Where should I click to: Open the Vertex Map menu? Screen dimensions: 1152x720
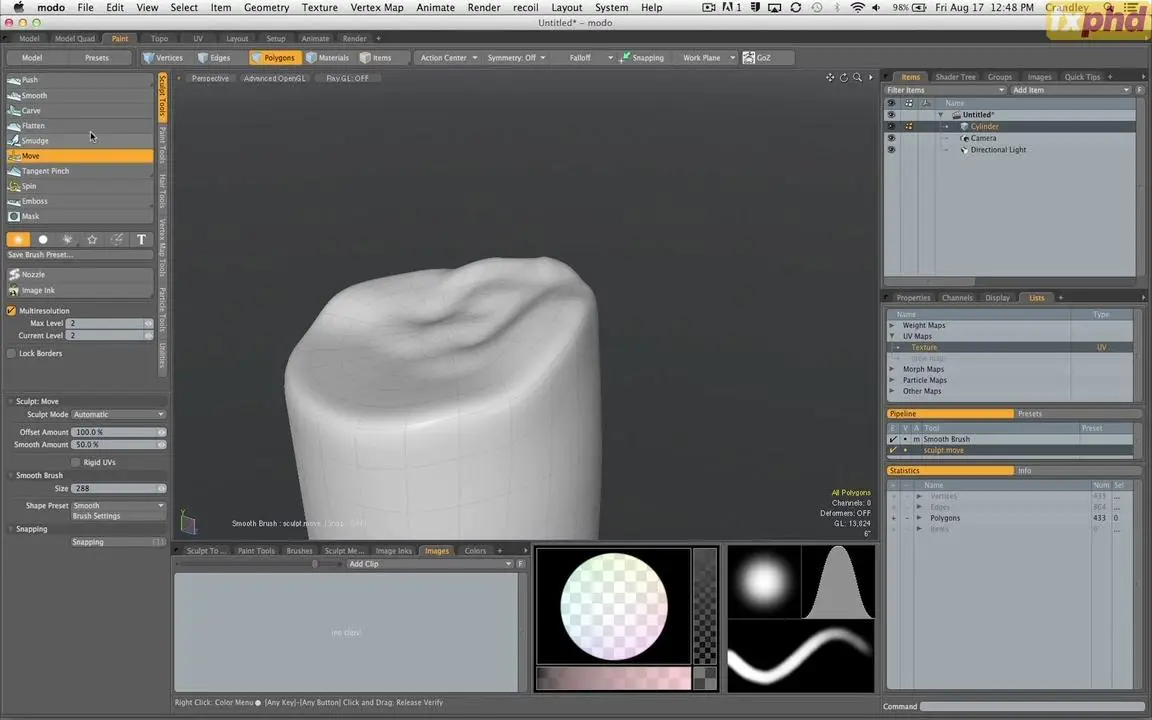click(377, 7)
